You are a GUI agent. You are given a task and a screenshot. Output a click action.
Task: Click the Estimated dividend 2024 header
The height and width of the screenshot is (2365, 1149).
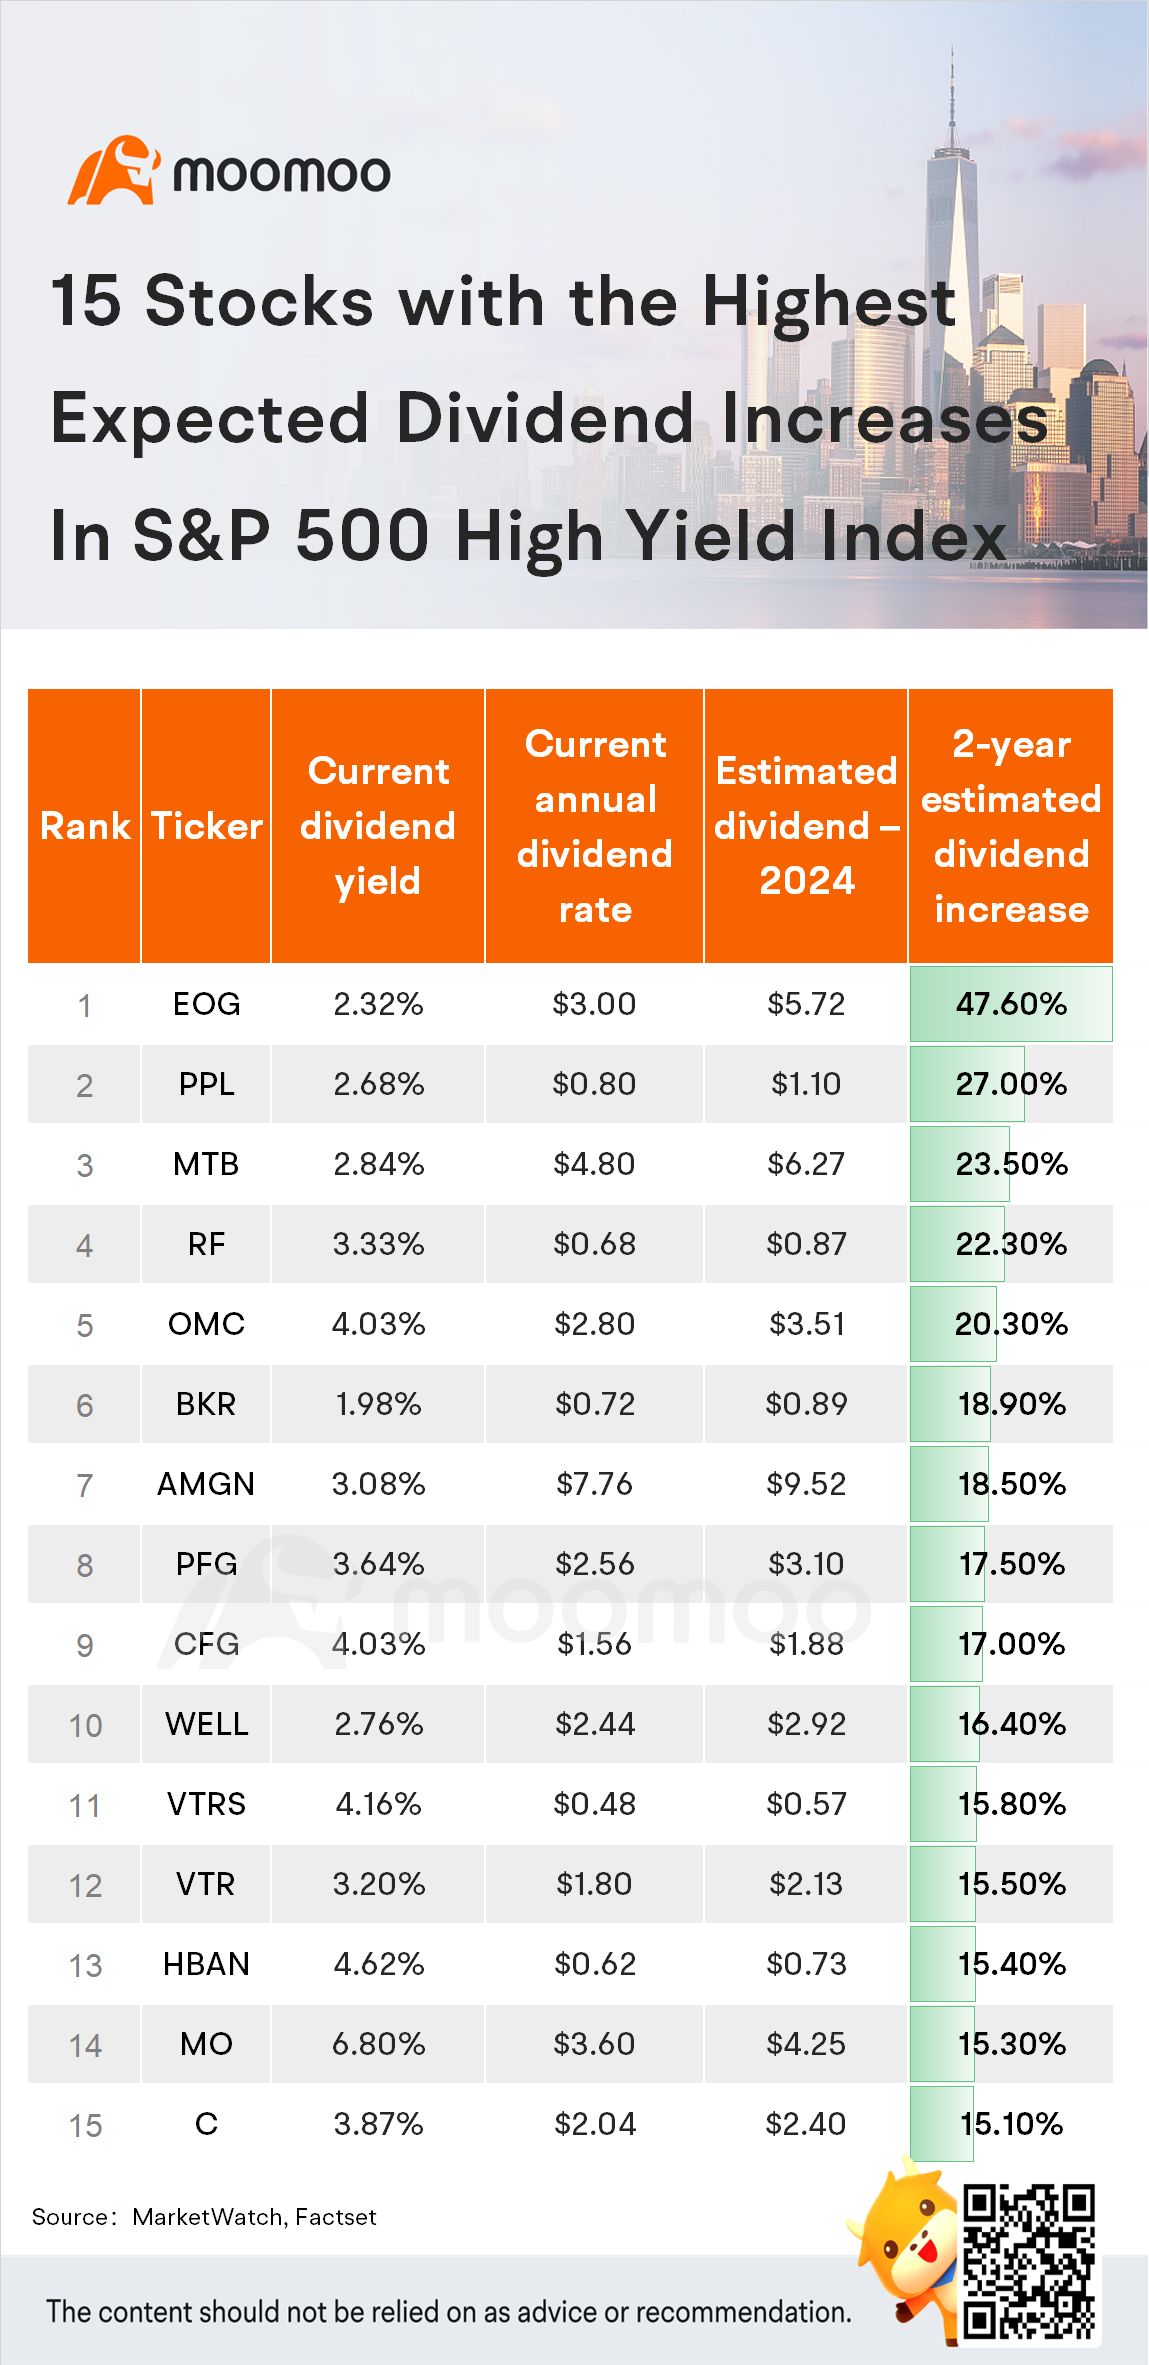806,826
